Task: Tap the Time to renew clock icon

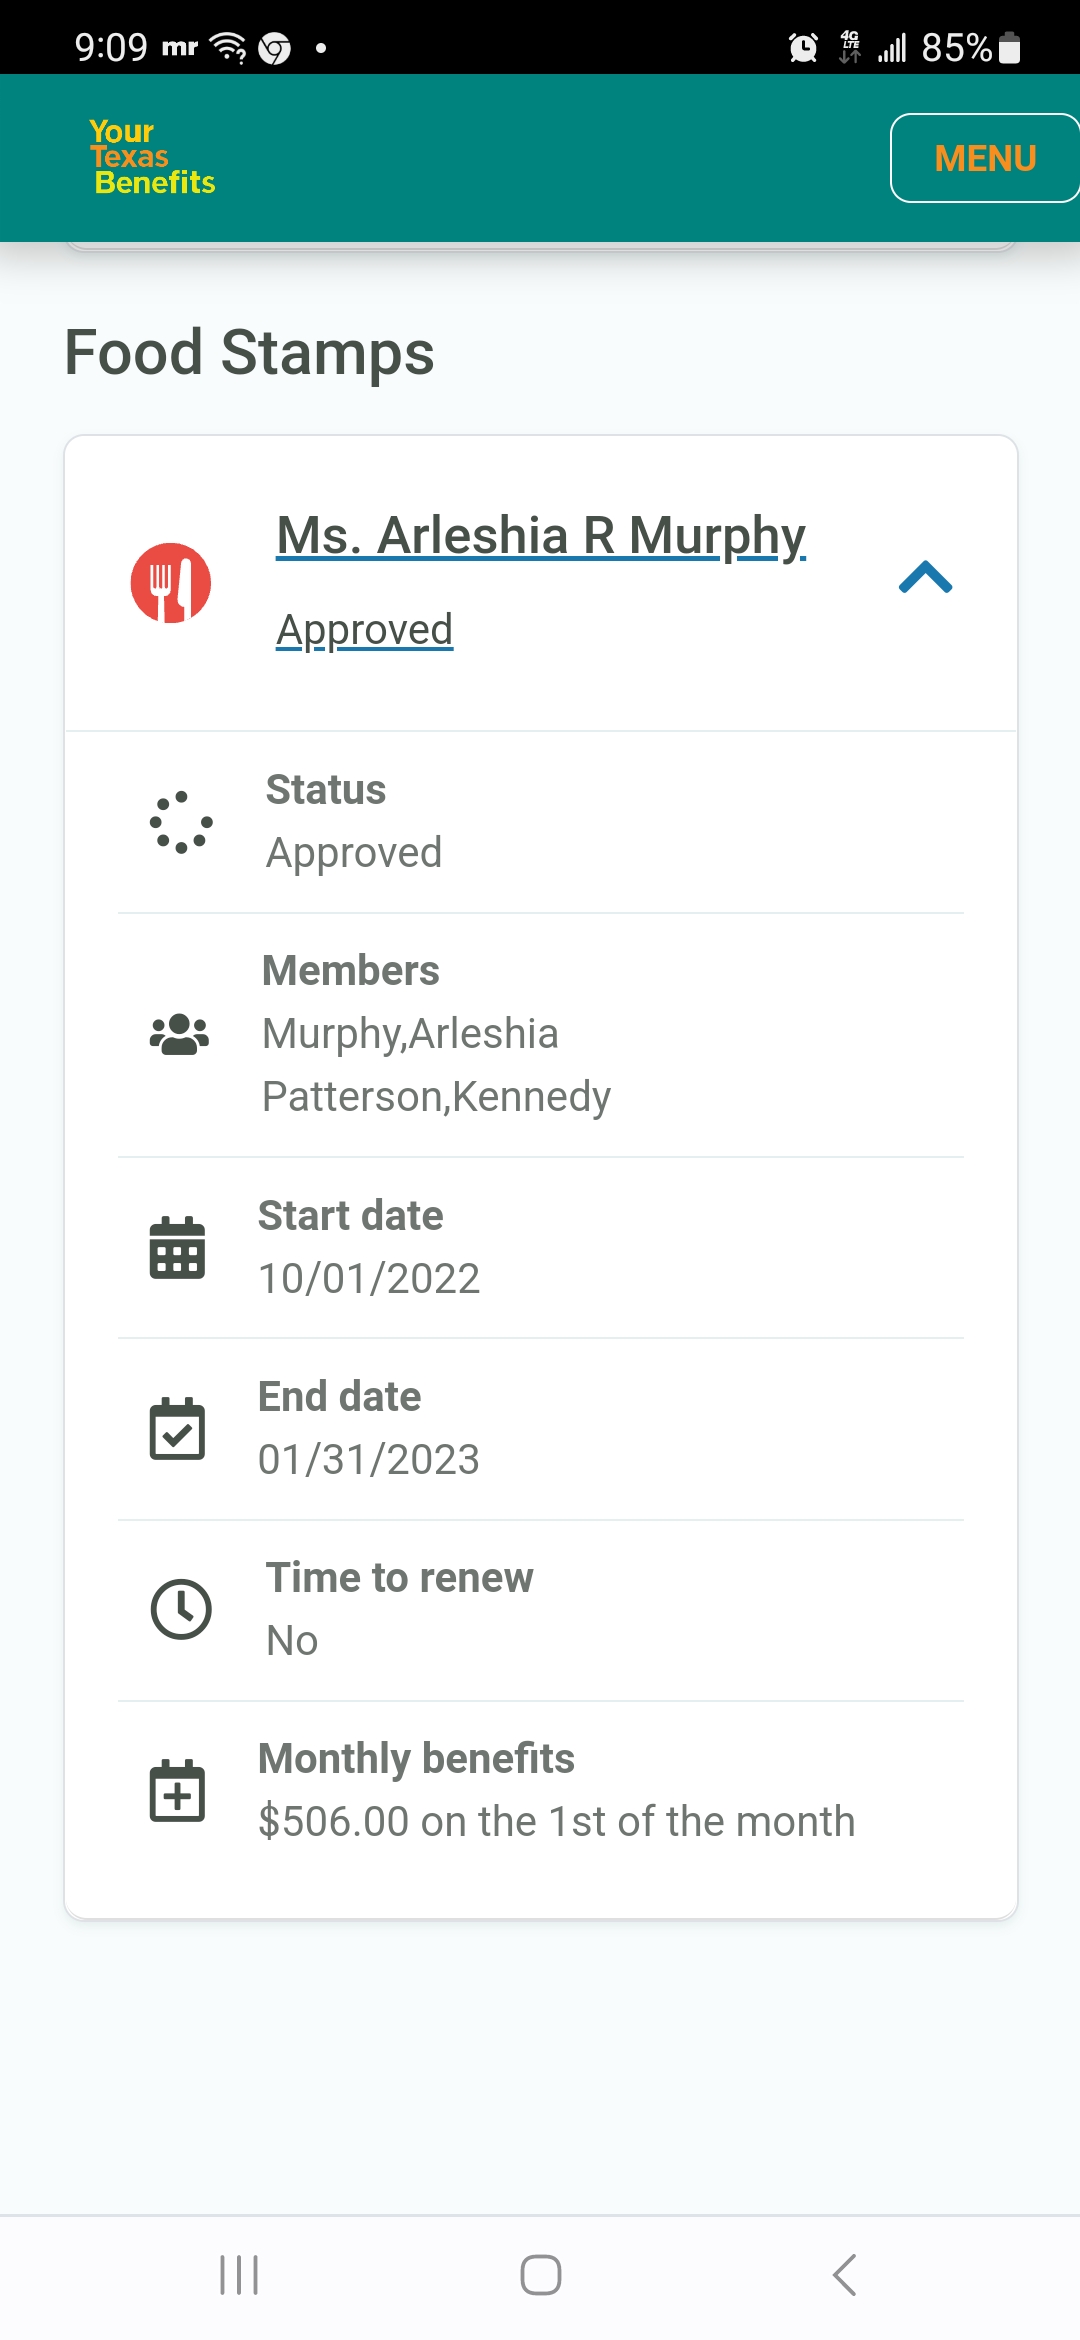Action: [x=181, y=1609]
